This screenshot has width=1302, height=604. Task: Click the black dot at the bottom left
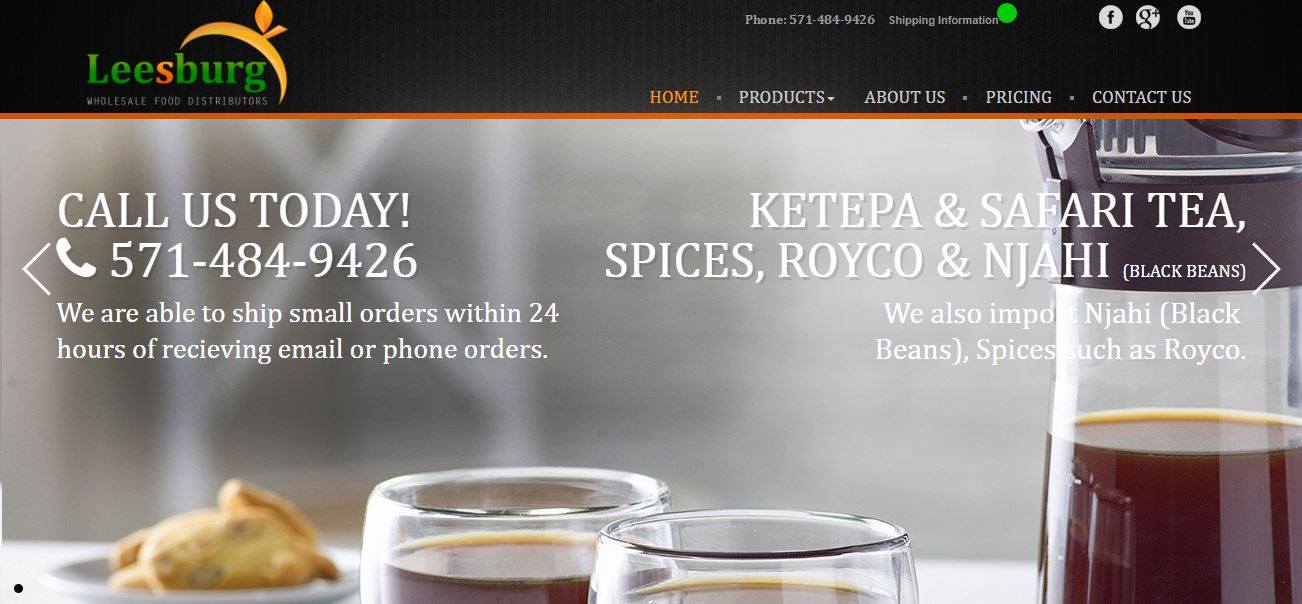pos(18,588)
